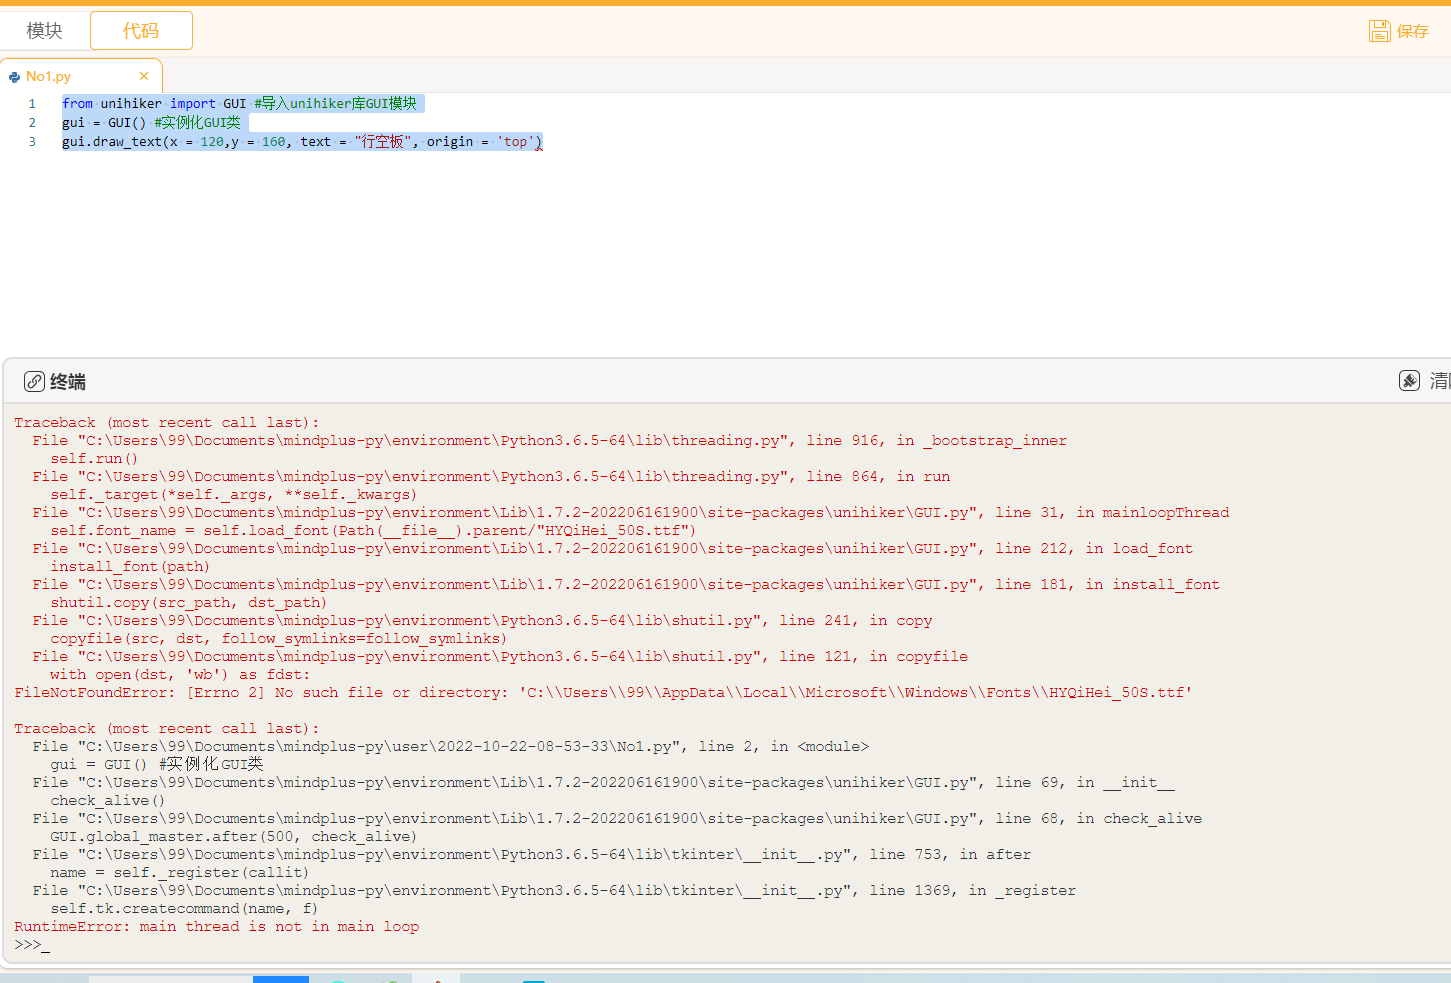Click traceback line ending 'line 864, in run'
The height and width of the screenshot is (983, 1451).
[491, 476]
